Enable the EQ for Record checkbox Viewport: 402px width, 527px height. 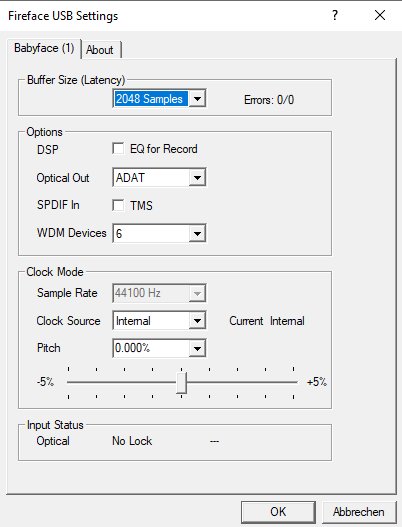(x=118, y=149)
